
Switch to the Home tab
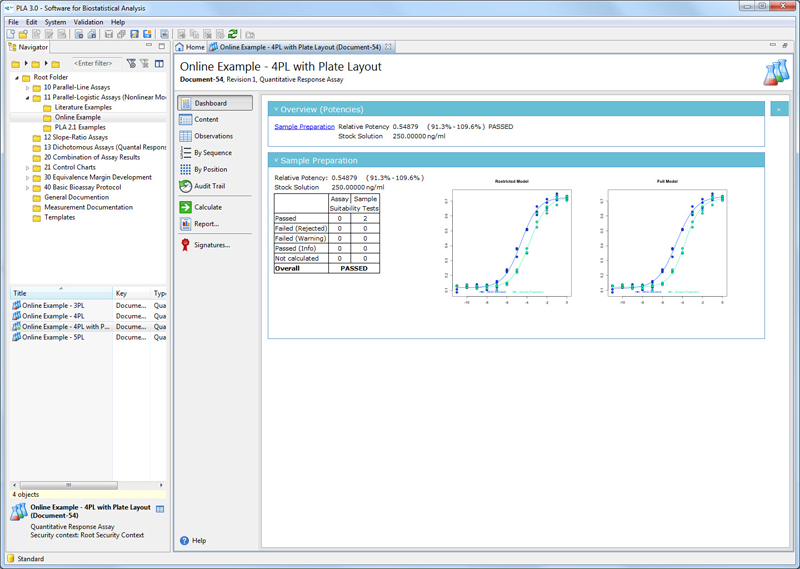(x=190, y=47)
